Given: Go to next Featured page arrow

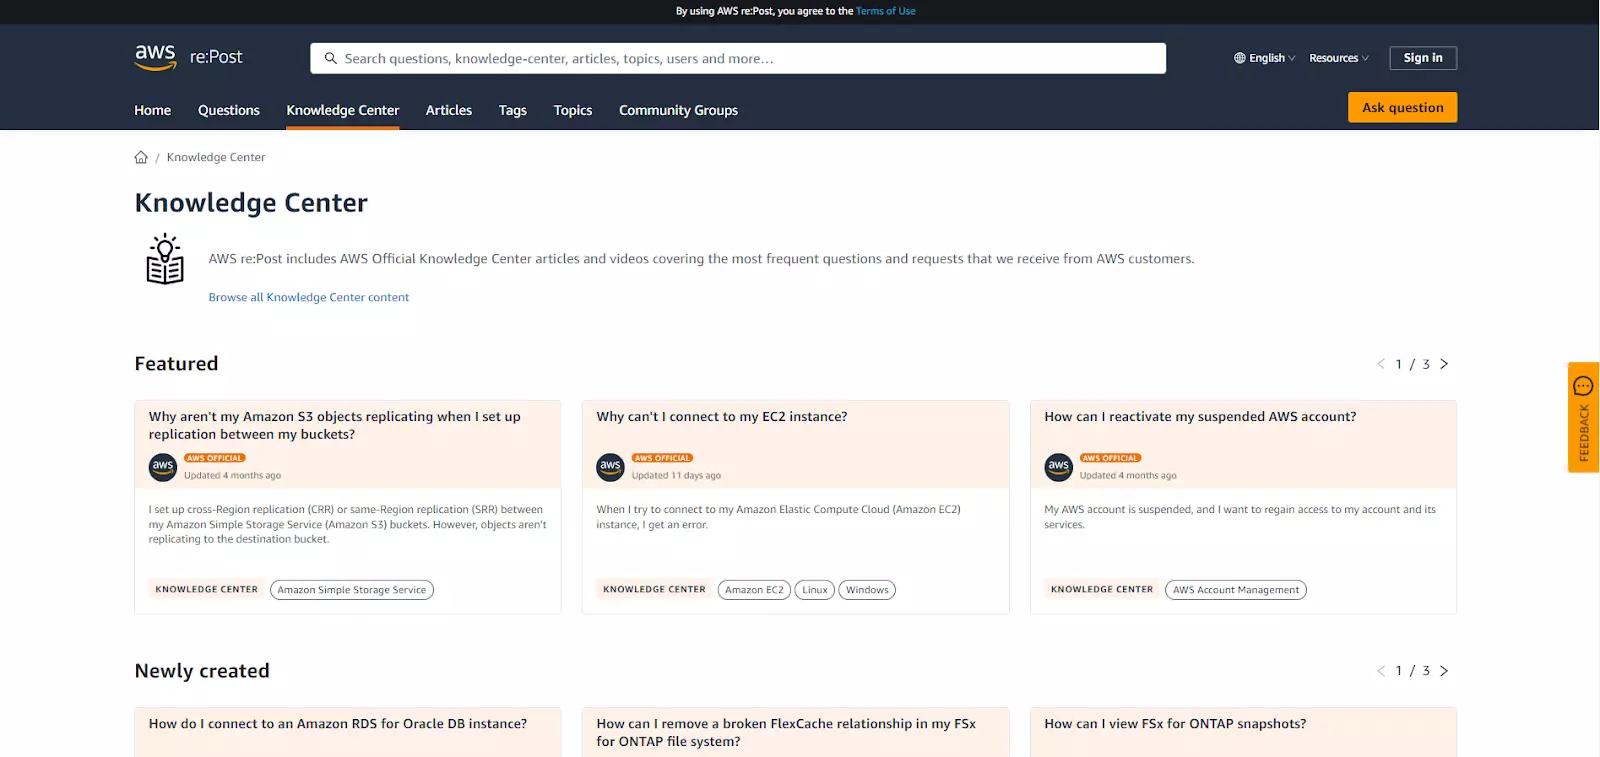Looking at the screenshot, I should coord(1444,364).
